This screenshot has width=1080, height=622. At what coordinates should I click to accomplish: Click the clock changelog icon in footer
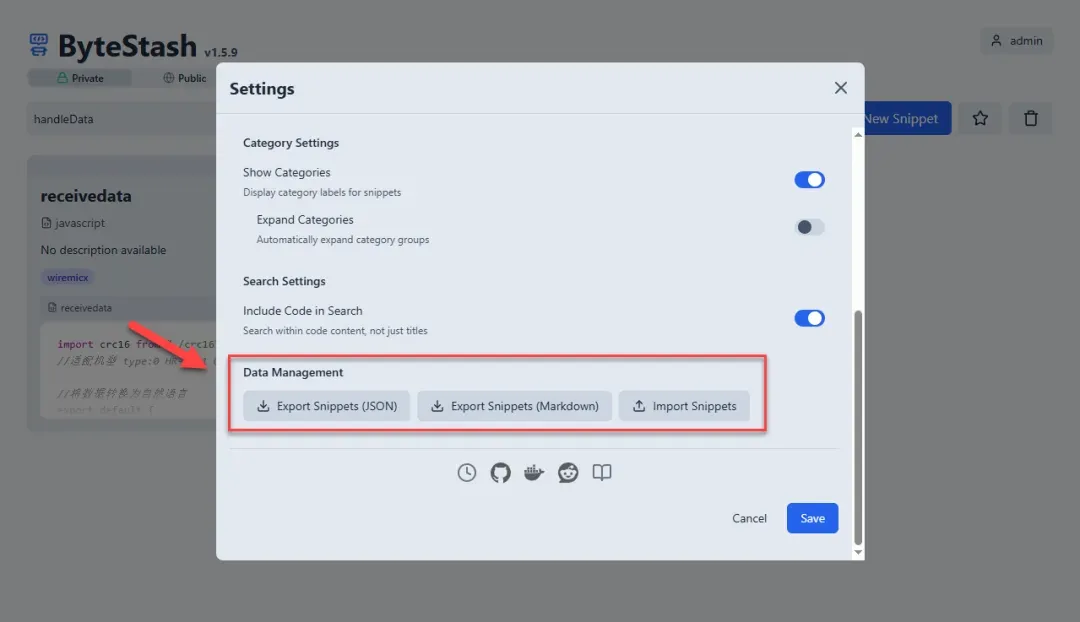pos(467,473)
